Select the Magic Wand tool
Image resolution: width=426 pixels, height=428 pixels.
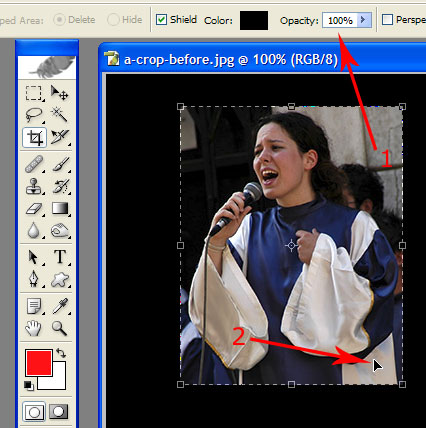60,115
